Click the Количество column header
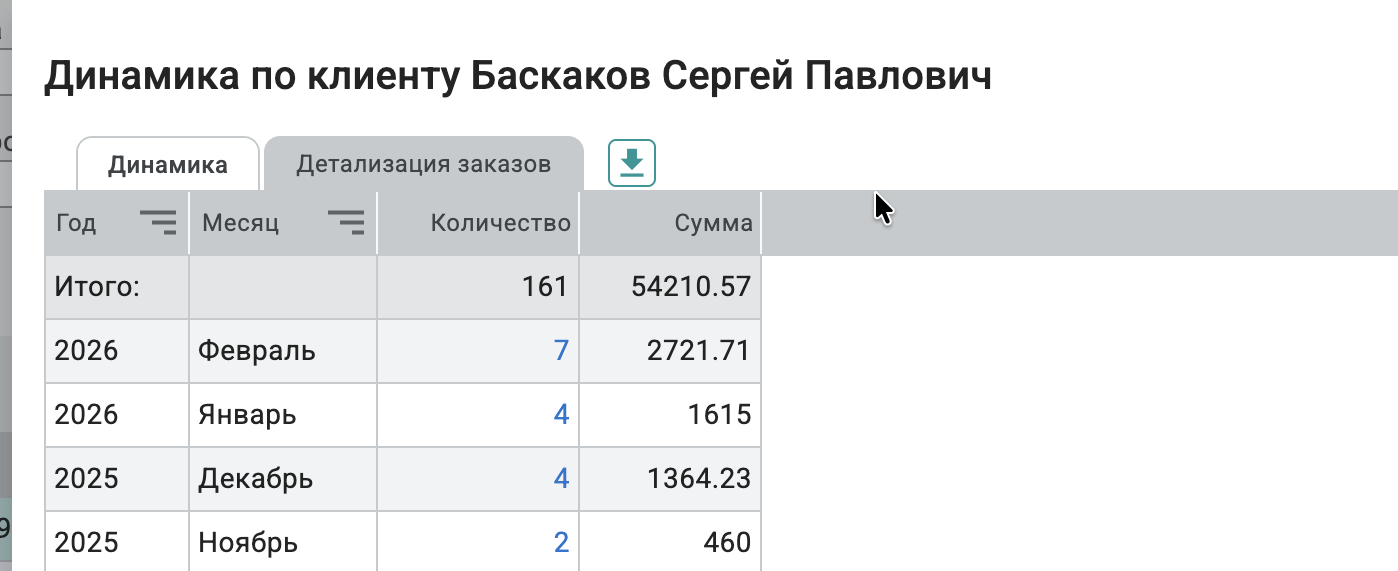The image size is (1398, 571). coord(500,223)
